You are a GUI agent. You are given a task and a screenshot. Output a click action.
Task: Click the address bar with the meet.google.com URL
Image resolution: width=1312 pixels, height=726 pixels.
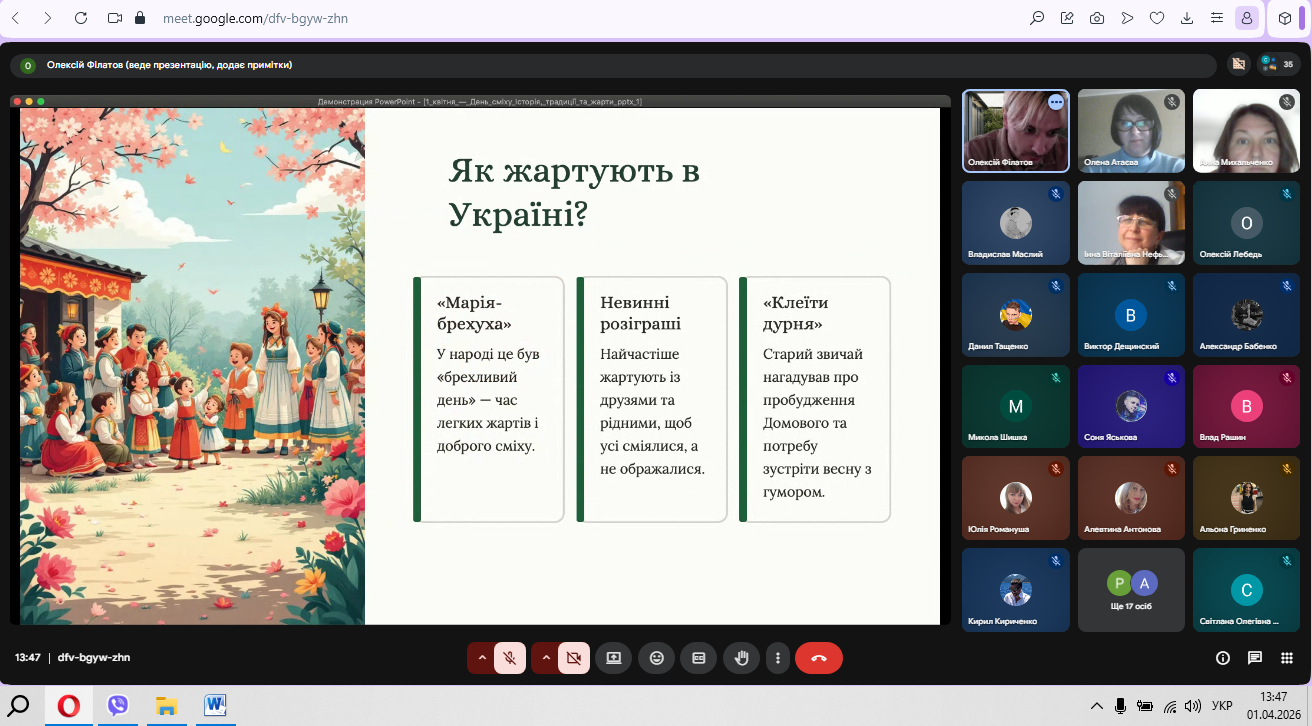tap(500, 18)
